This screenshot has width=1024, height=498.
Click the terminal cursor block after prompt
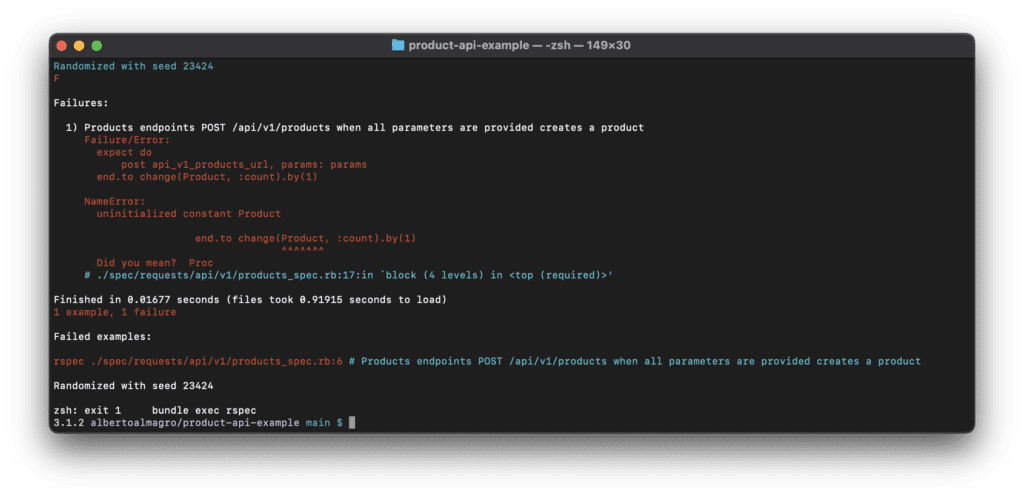[x=352, y=423]
